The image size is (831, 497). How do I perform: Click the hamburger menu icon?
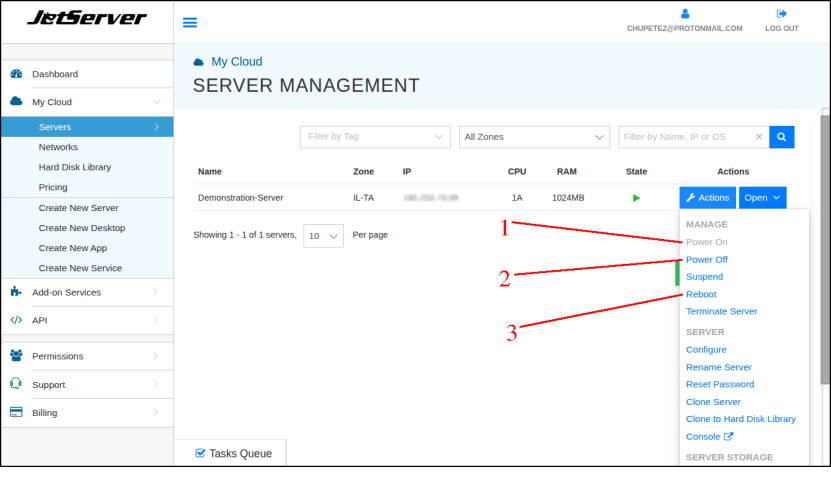[190, 22]
